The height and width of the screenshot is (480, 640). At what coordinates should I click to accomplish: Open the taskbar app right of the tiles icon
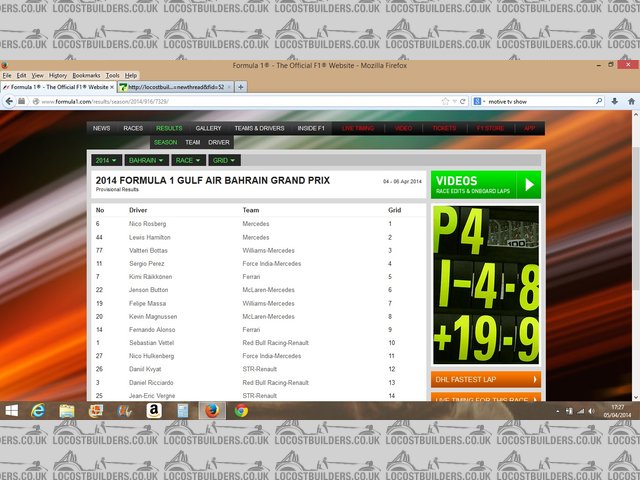[124, 411]
